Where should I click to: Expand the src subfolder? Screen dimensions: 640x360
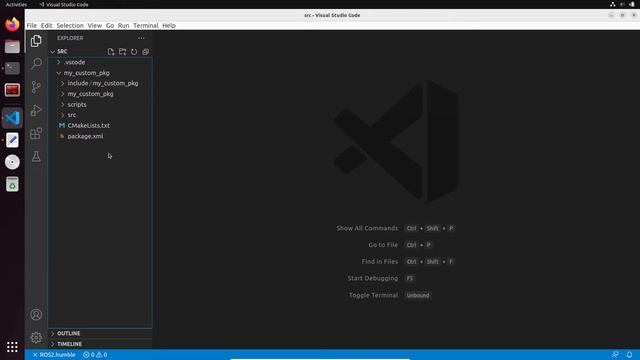(x=100, y=115)
